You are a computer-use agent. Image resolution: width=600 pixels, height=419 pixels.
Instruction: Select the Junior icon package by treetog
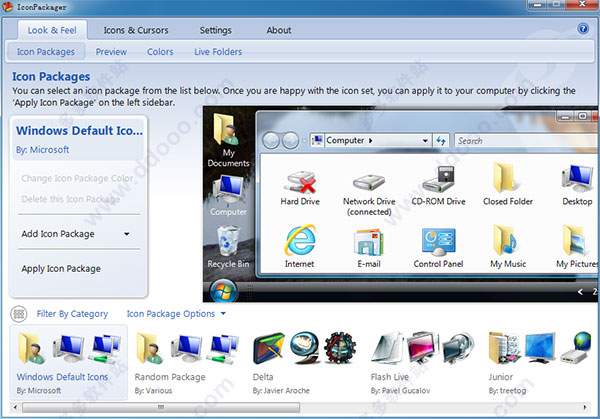[540, 362]
